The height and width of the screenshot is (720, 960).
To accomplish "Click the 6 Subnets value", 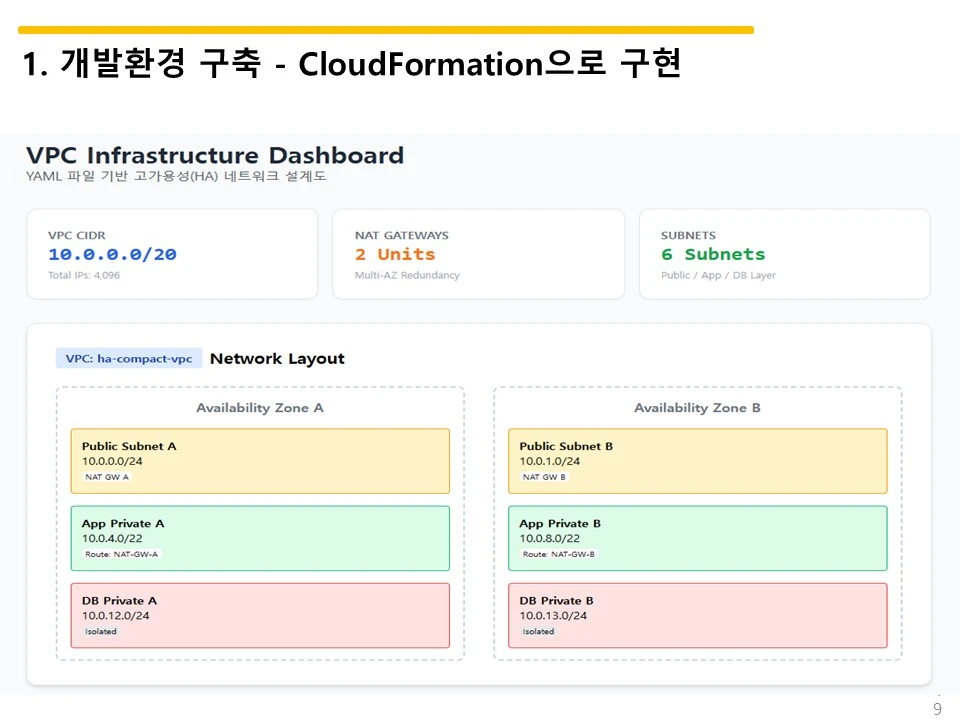I will point(713,254).
